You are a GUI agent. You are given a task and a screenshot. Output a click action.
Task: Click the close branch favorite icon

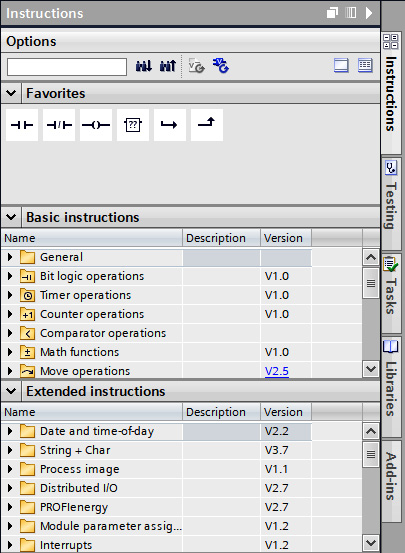coord(207,125)
